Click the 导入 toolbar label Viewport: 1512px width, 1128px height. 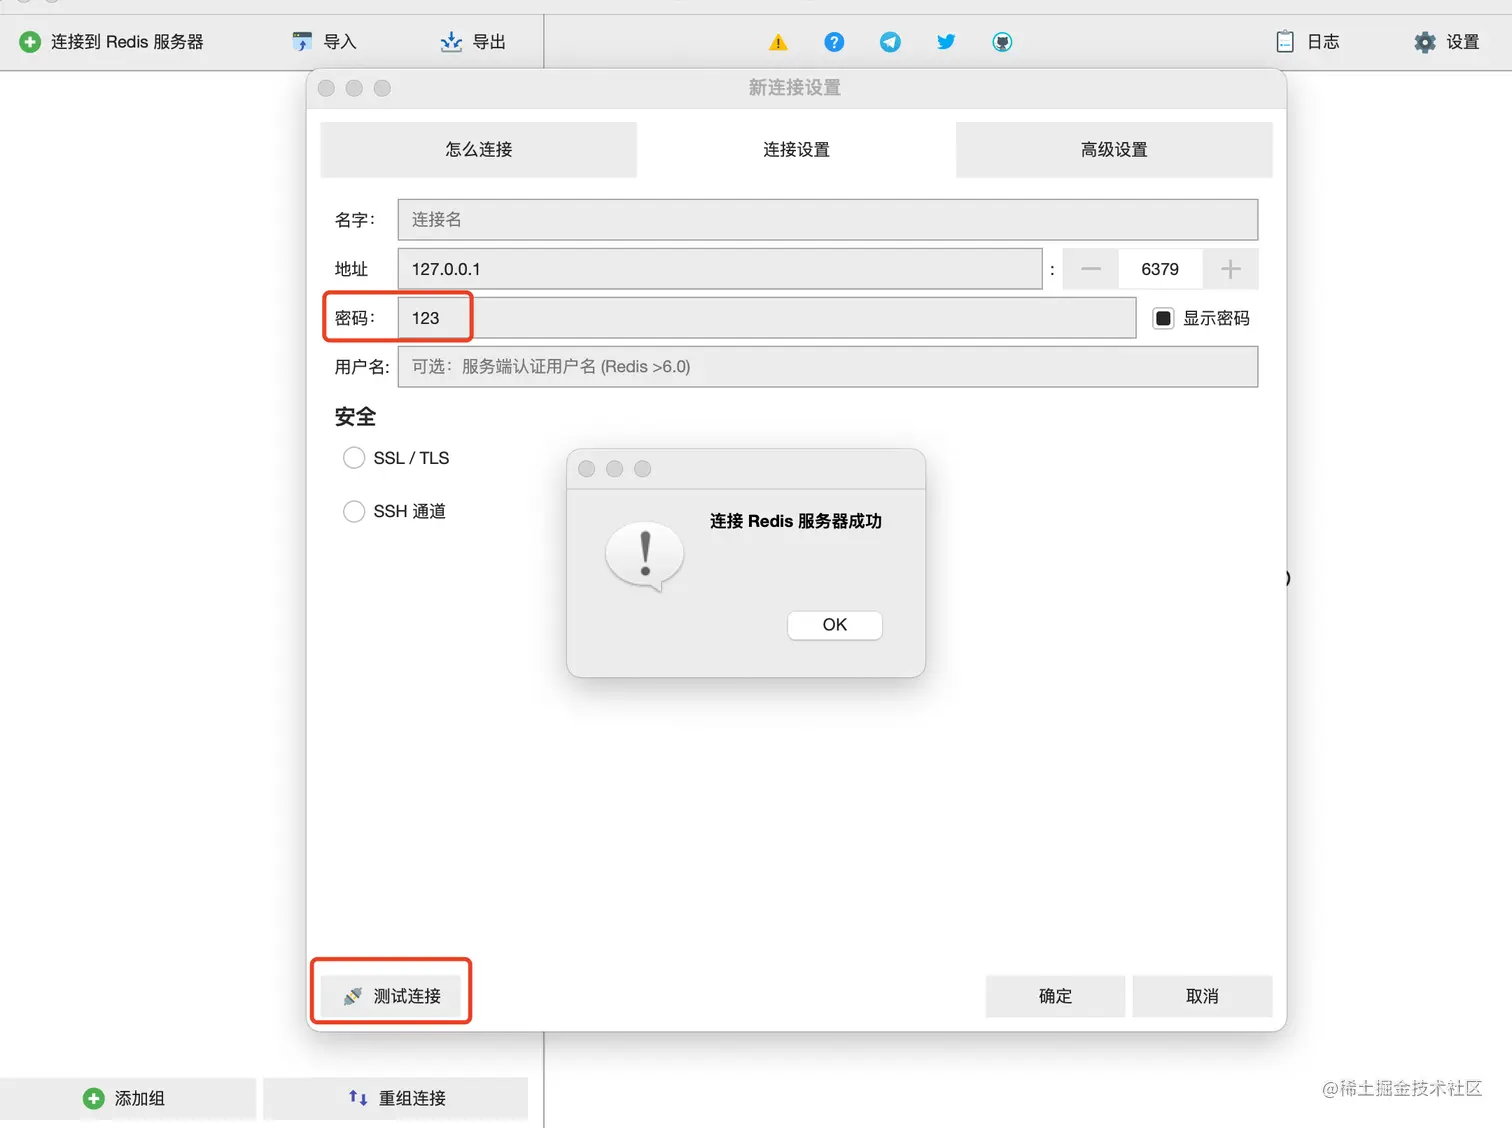[340, 42]
